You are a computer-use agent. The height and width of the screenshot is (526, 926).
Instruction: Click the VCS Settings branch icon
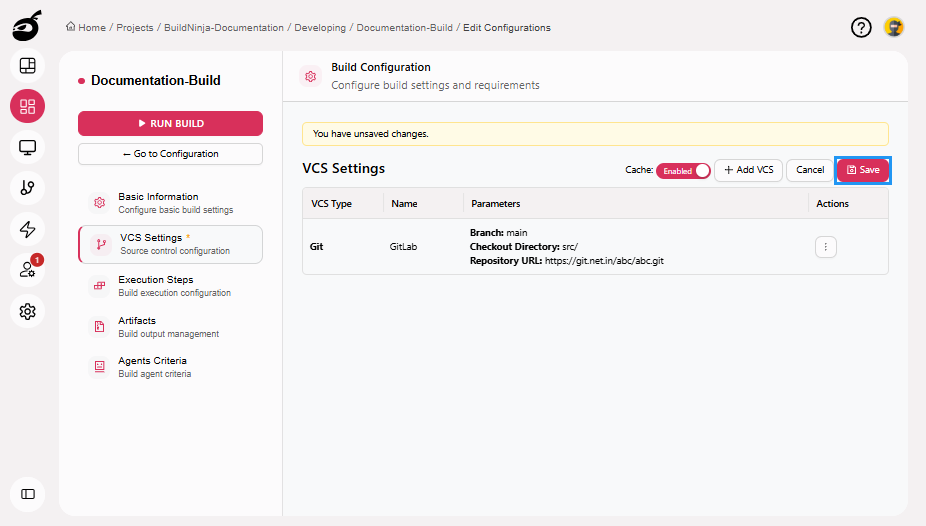102,244
